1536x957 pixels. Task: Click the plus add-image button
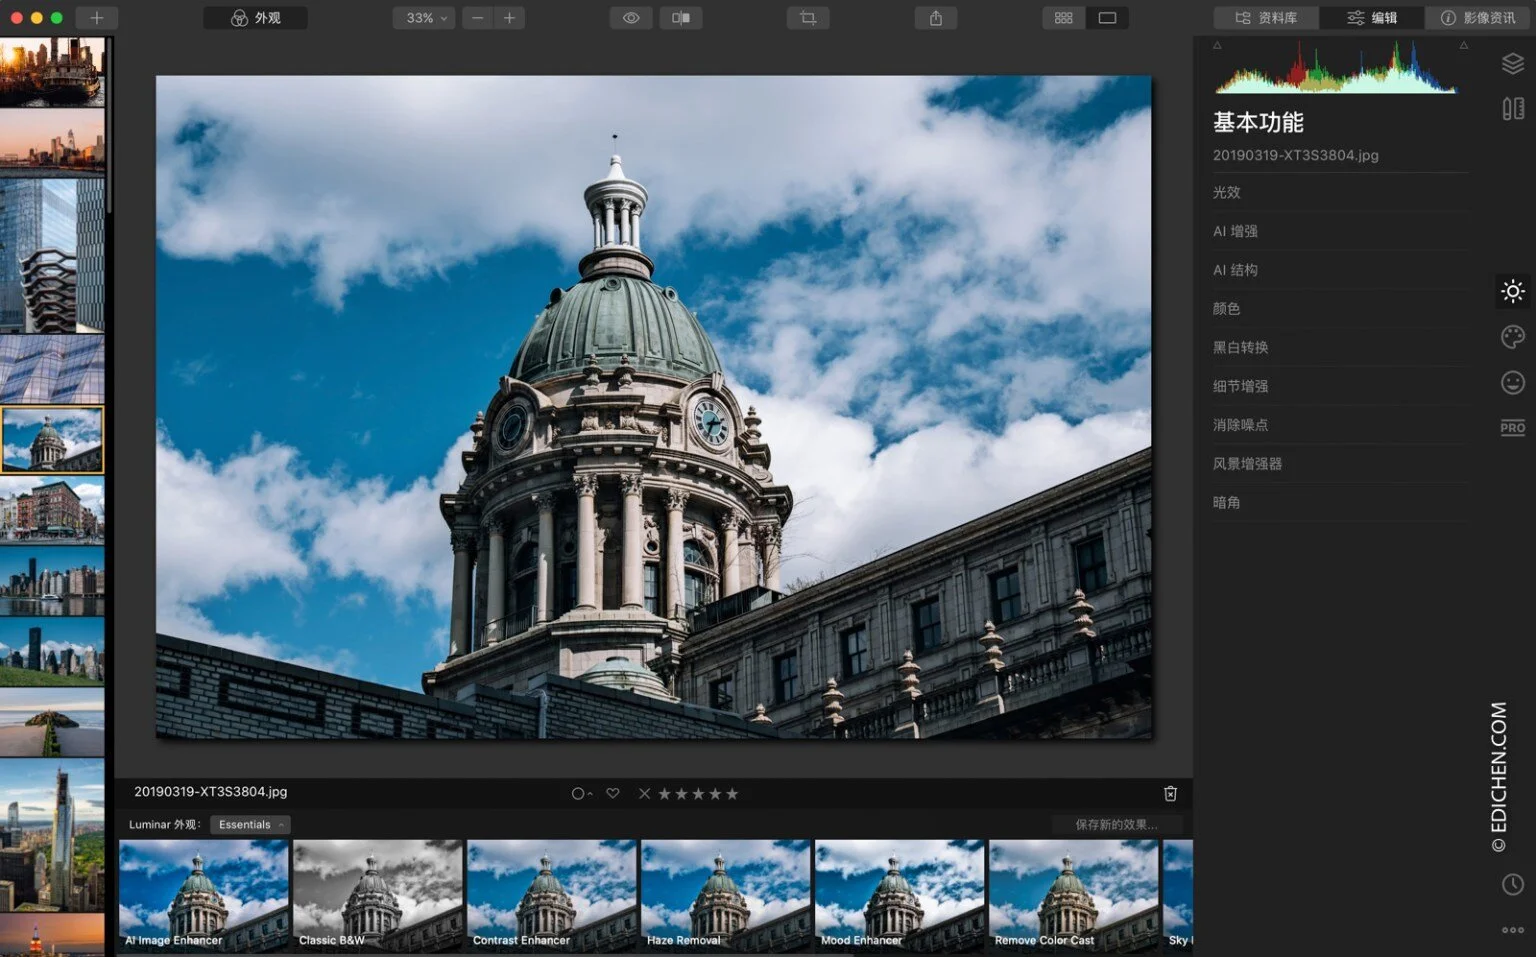click(x=96, y=18)
